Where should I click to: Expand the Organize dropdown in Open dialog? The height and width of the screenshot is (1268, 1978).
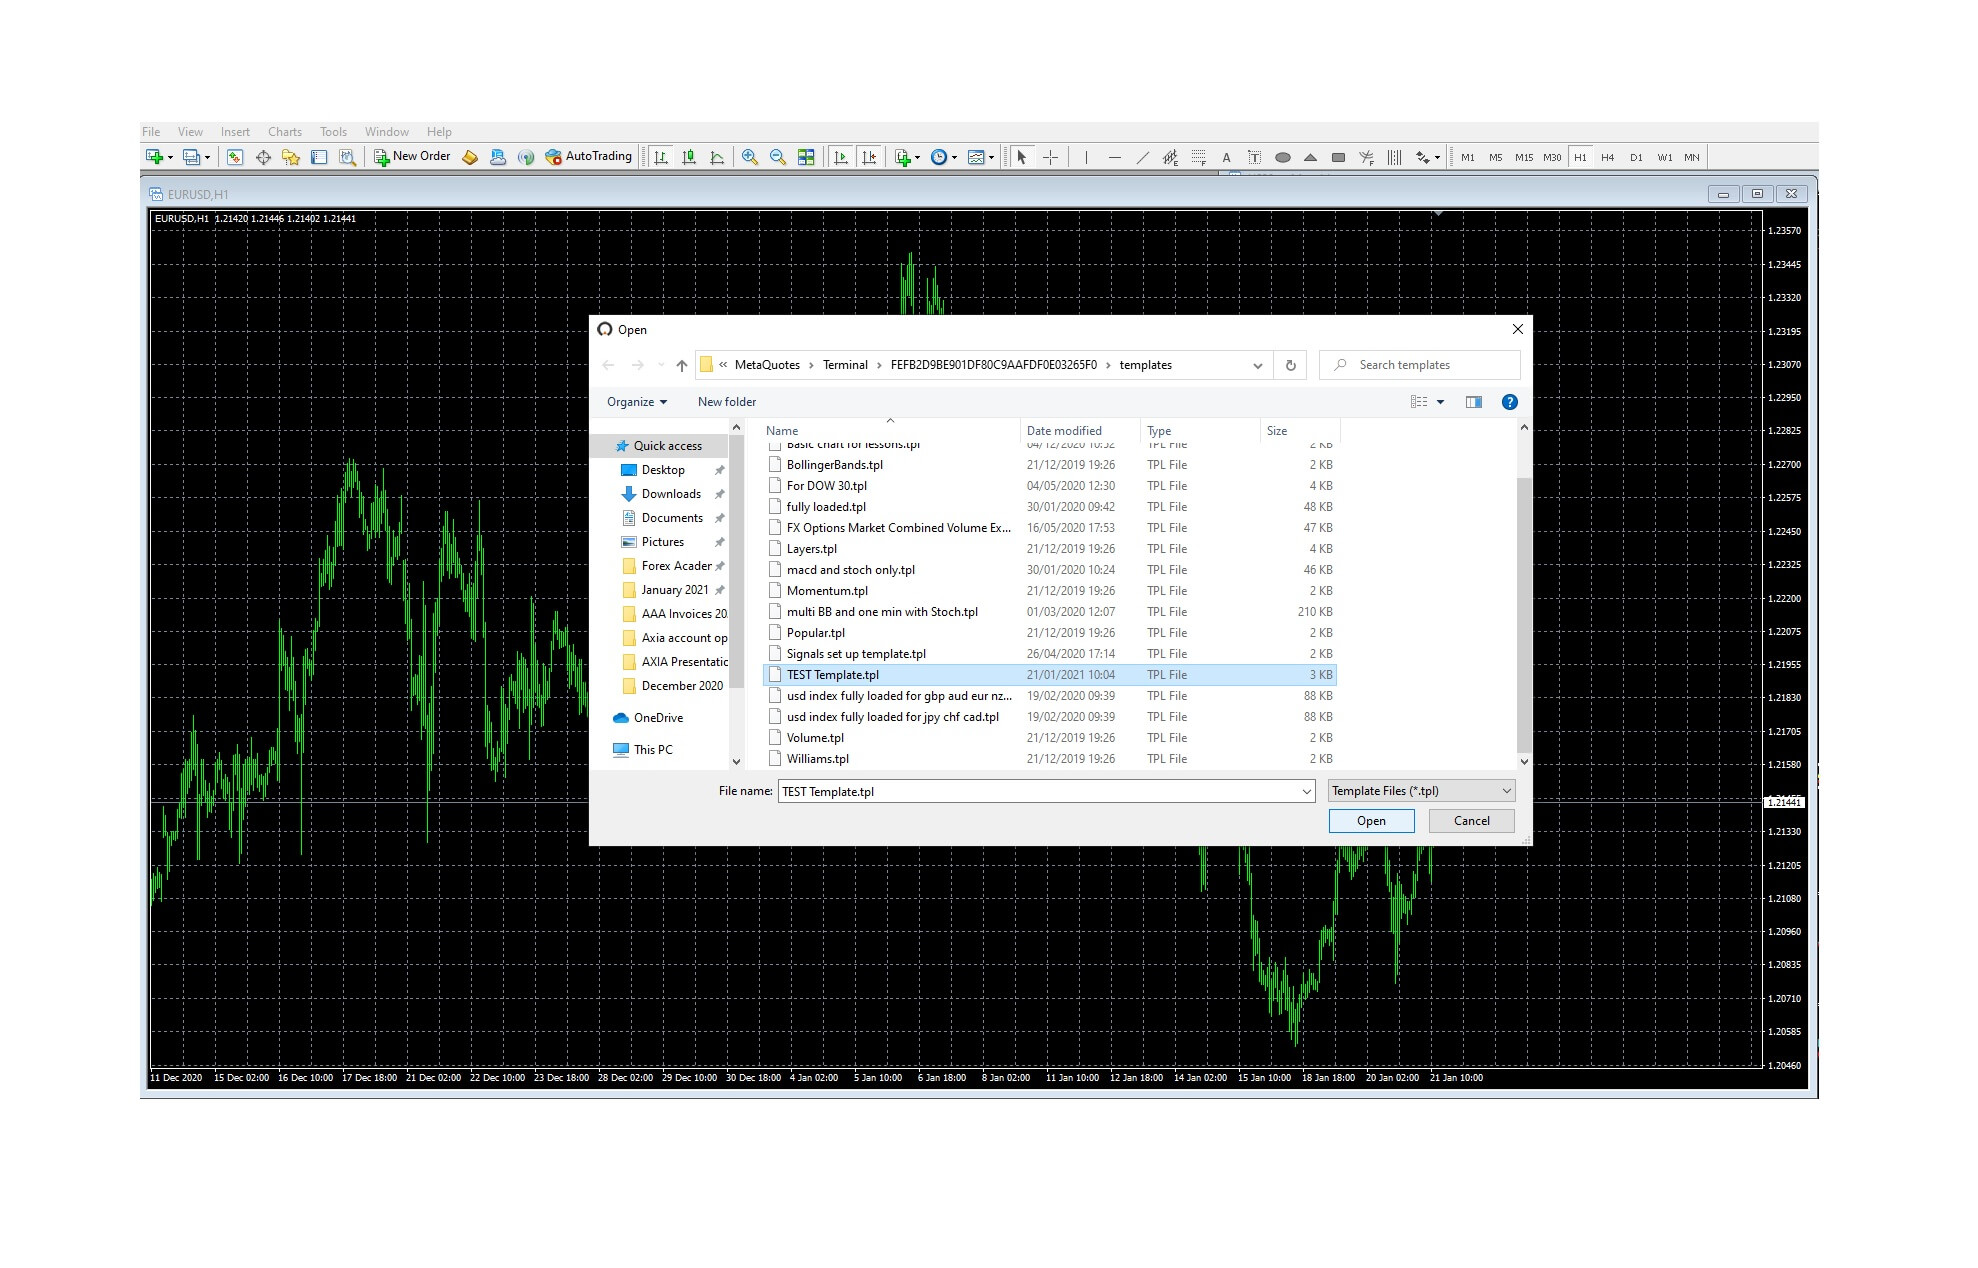[x=637, y=402]
